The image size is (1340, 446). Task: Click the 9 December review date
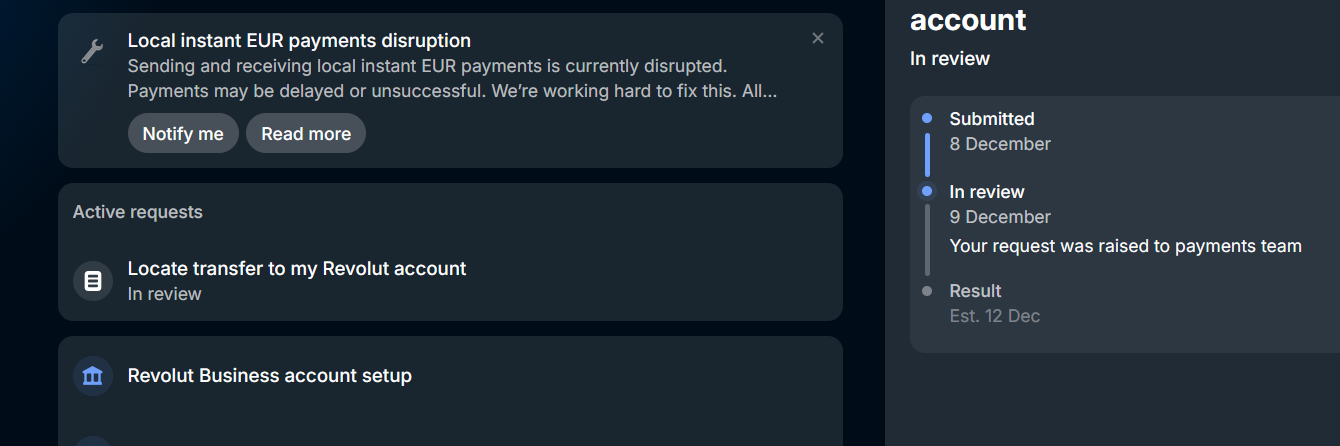pos(1000,217)
